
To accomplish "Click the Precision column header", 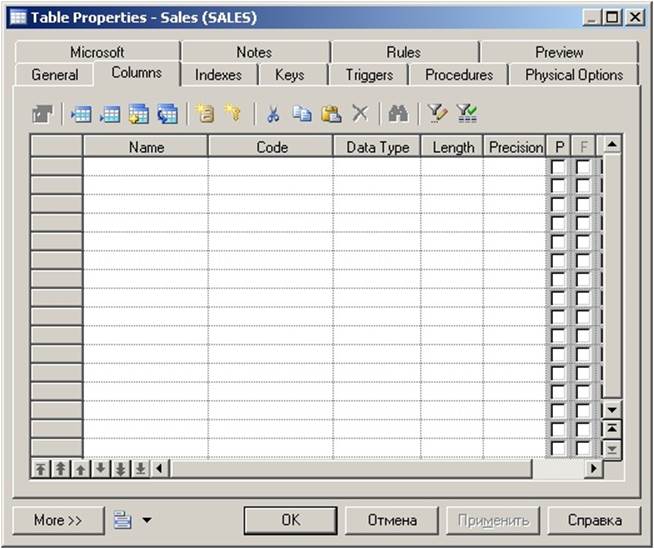I will (516, 147).
